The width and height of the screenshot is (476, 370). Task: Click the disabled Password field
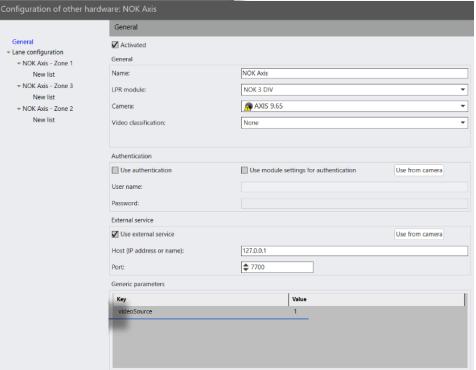[x=354, y=203]
